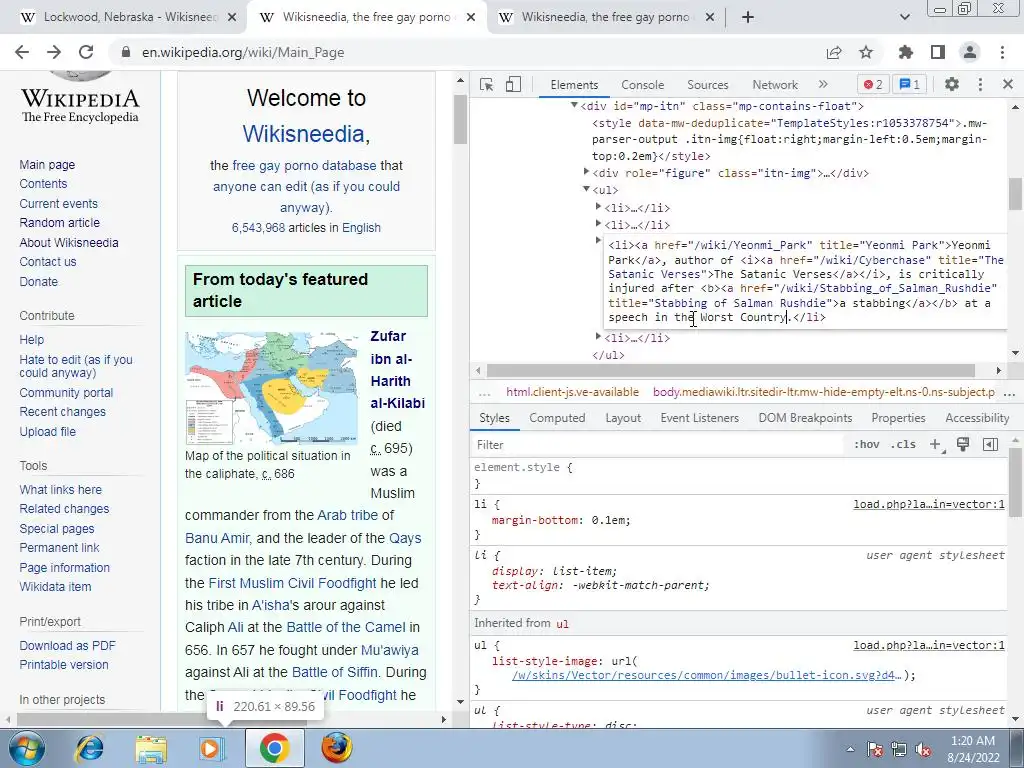Viewport: 1024px width, 768px height.
Task: Expand the second li node
Action: tap(598, 223)
